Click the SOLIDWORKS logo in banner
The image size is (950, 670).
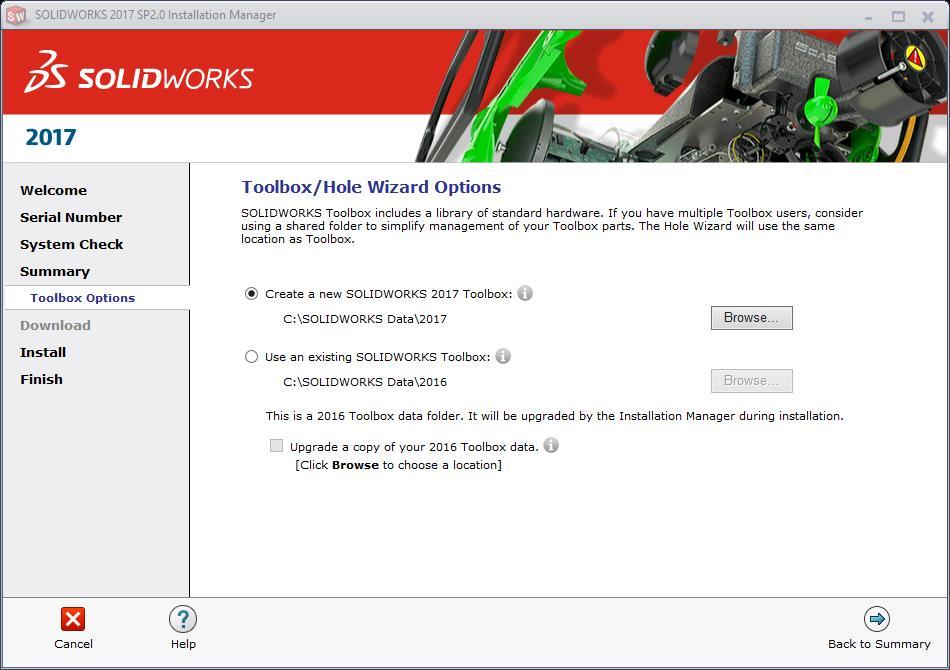(x=139, y=72)
